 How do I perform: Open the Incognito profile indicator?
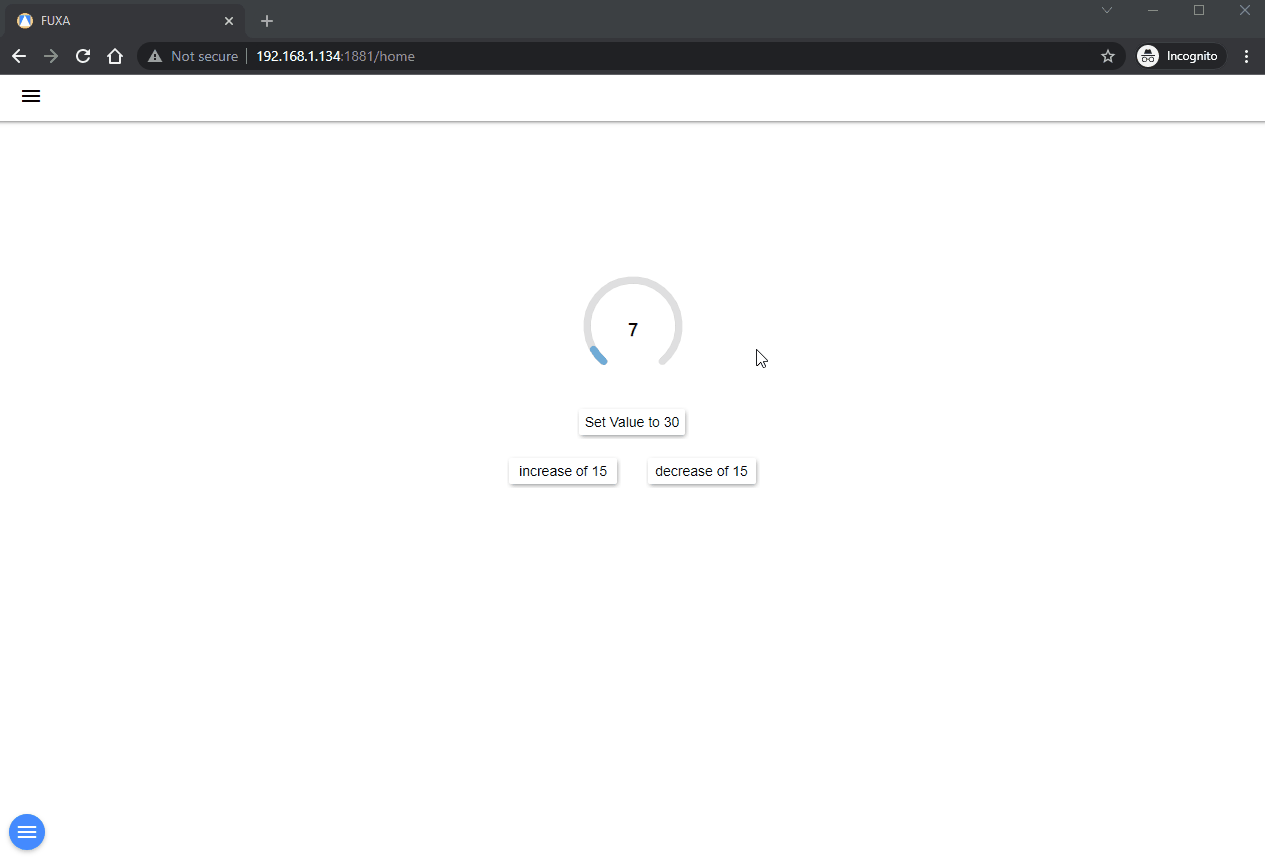click(1180, 56)
